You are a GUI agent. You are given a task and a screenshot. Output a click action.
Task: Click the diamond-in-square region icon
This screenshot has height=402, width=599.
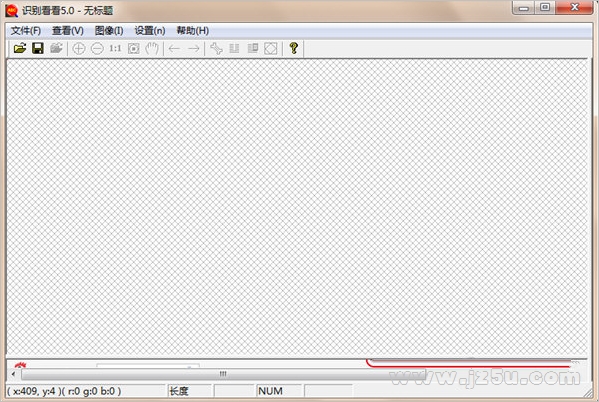tap(270, 49)
